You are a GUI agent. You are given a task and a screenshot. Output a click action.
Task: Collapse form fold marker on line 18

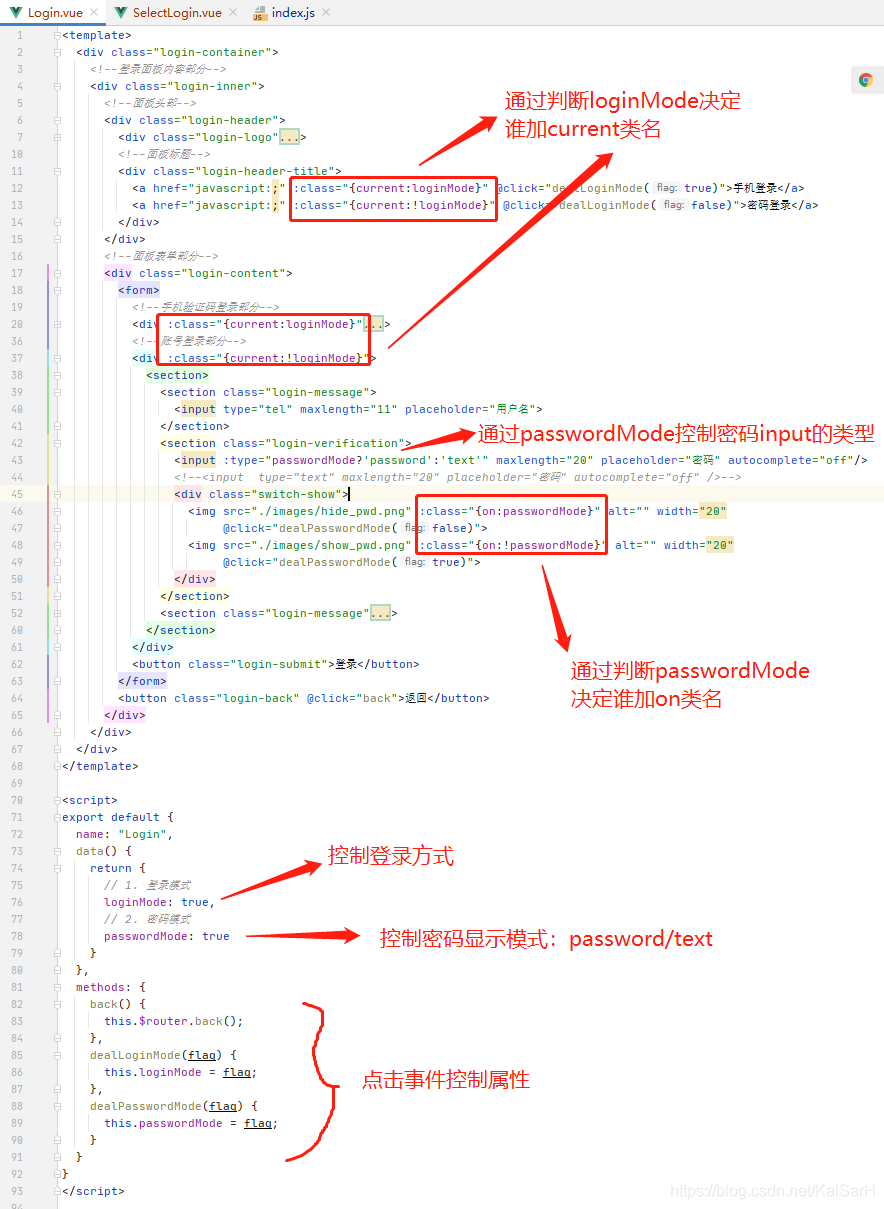pos(56,290)
